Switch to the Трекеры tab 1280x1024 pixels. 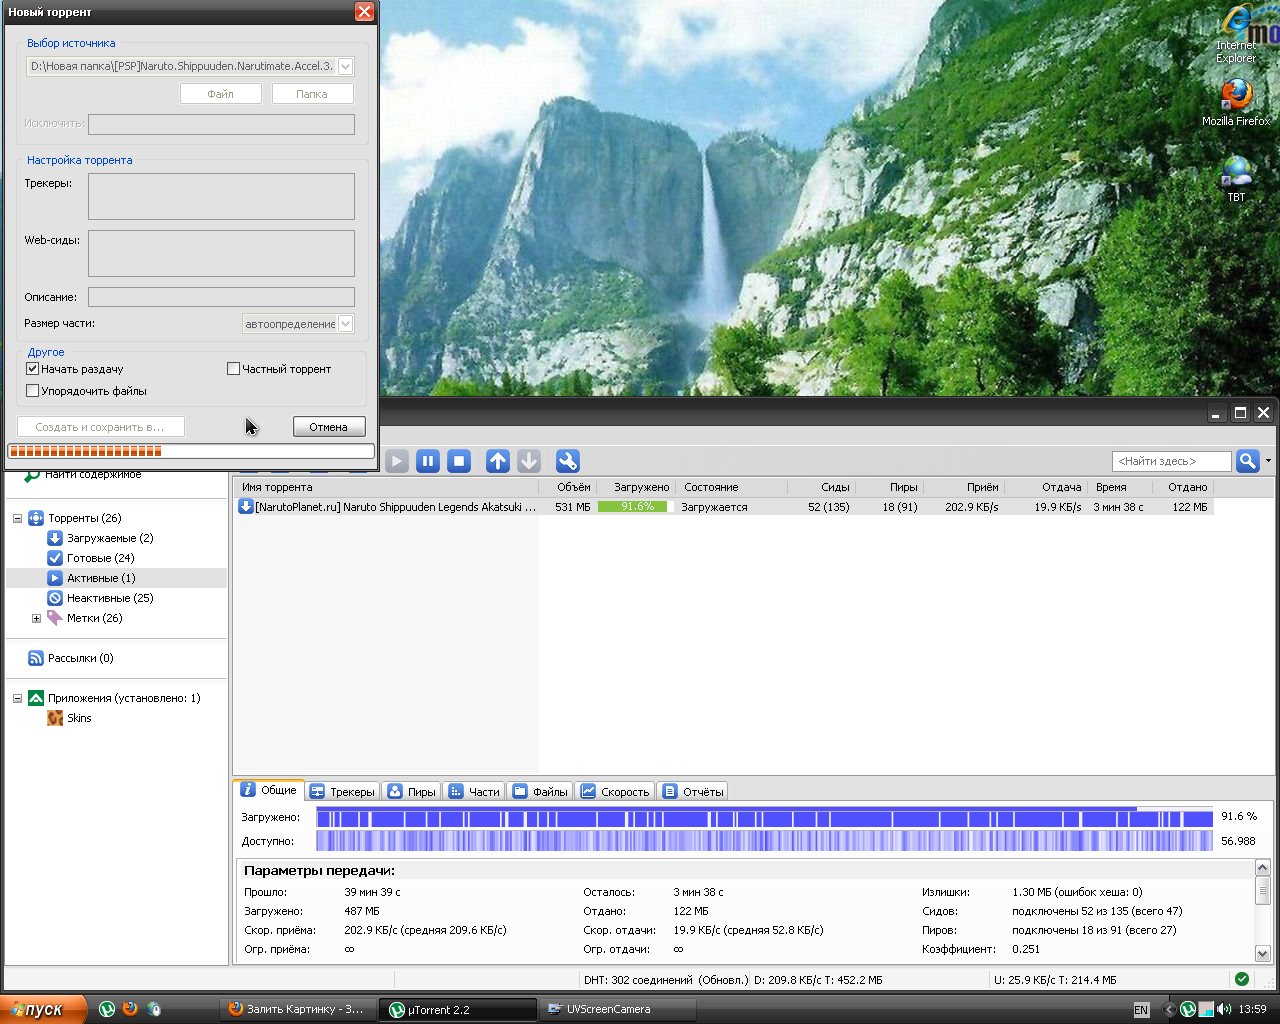pyautogui.click(x=343, y=791)
